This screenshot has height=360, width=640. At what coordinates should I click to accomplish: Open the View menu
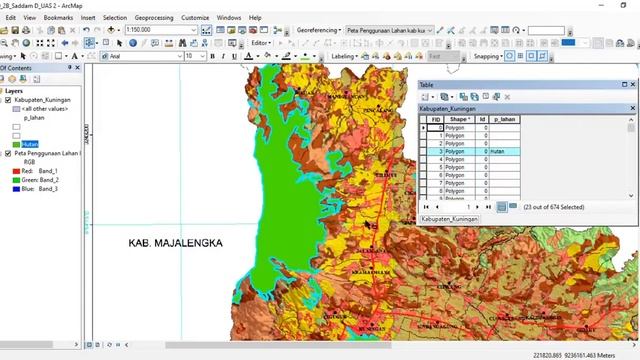click(29, 18)
